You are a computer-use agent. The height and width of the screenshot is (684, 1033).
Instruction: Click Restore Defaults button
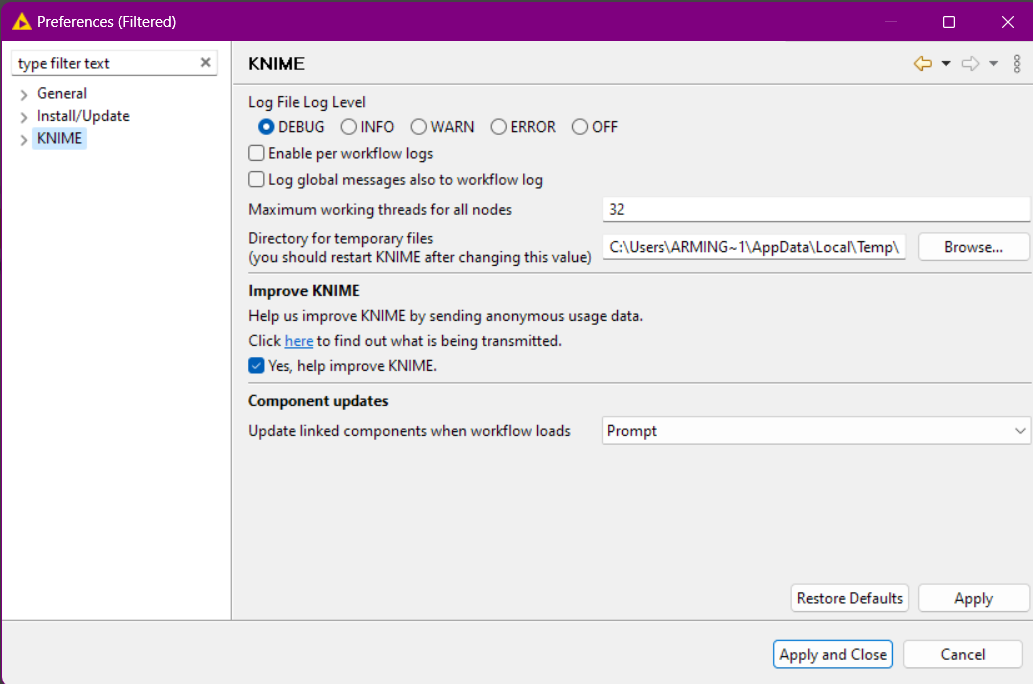click(x=849, y=598)
